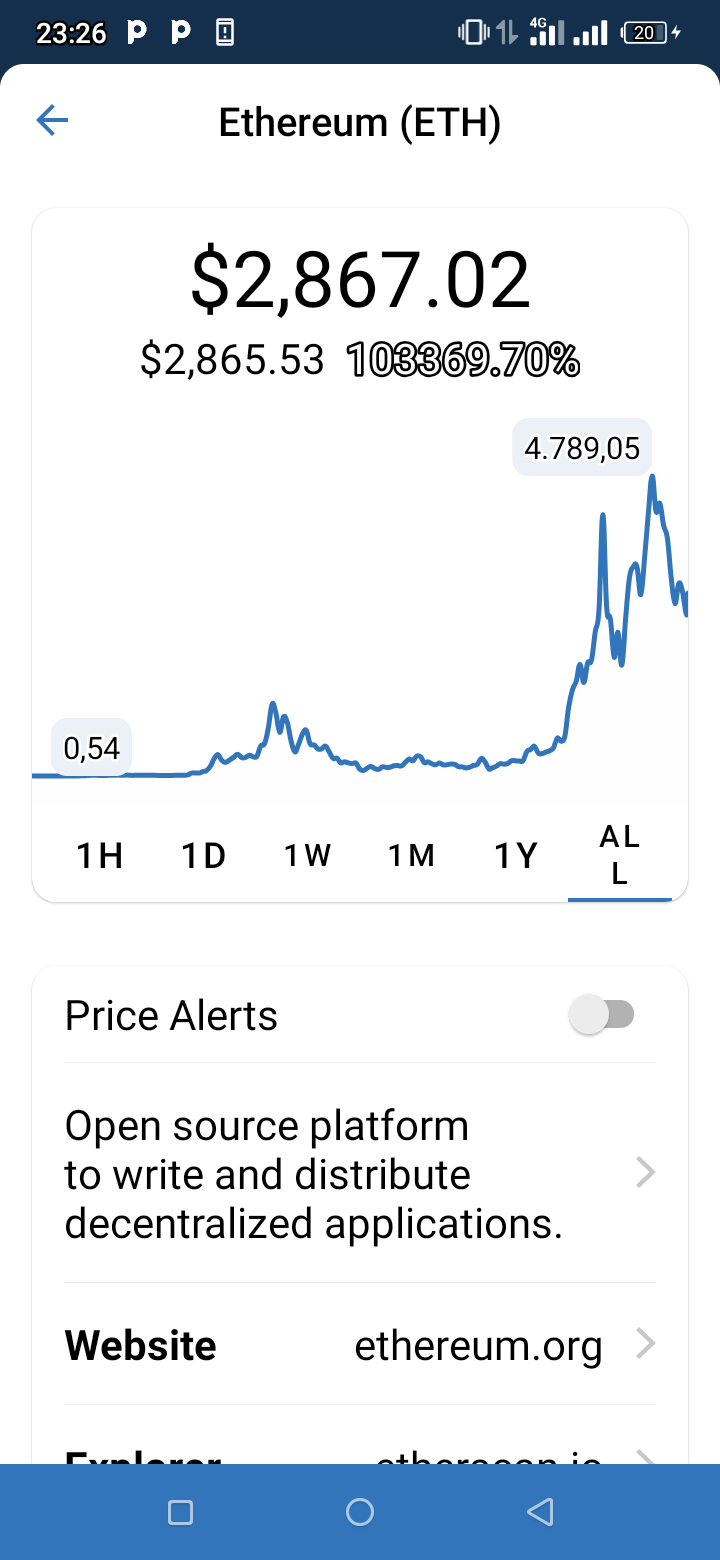Expand the description row chevron
The image size is (720, 1560).
tap(646, 1172)
